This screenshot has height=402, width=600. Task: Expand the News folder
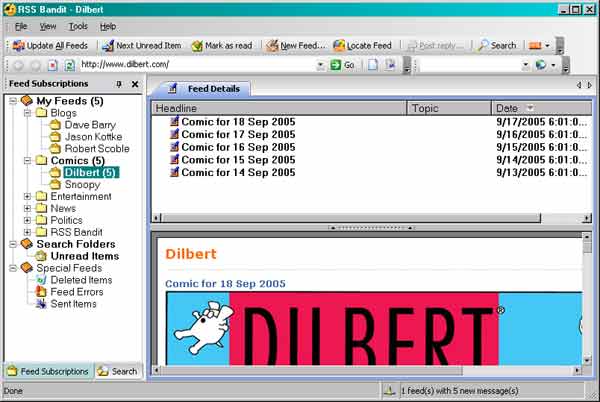pos(27,208)
